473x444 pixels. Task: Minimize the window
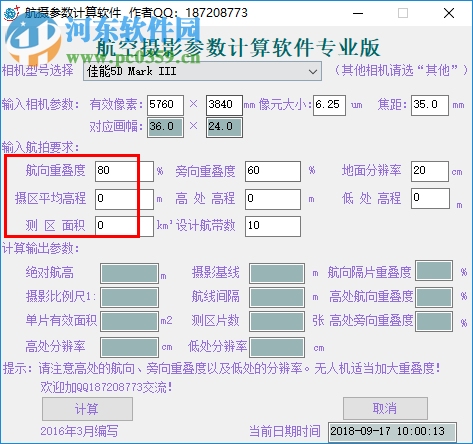[358, 13]
